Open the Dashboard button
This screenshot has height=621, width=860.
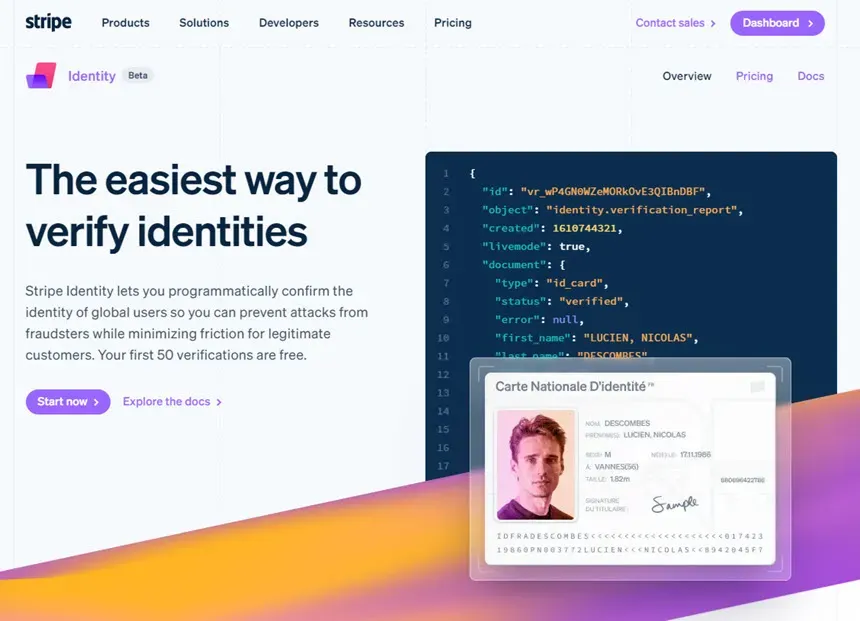coord(777,23)
